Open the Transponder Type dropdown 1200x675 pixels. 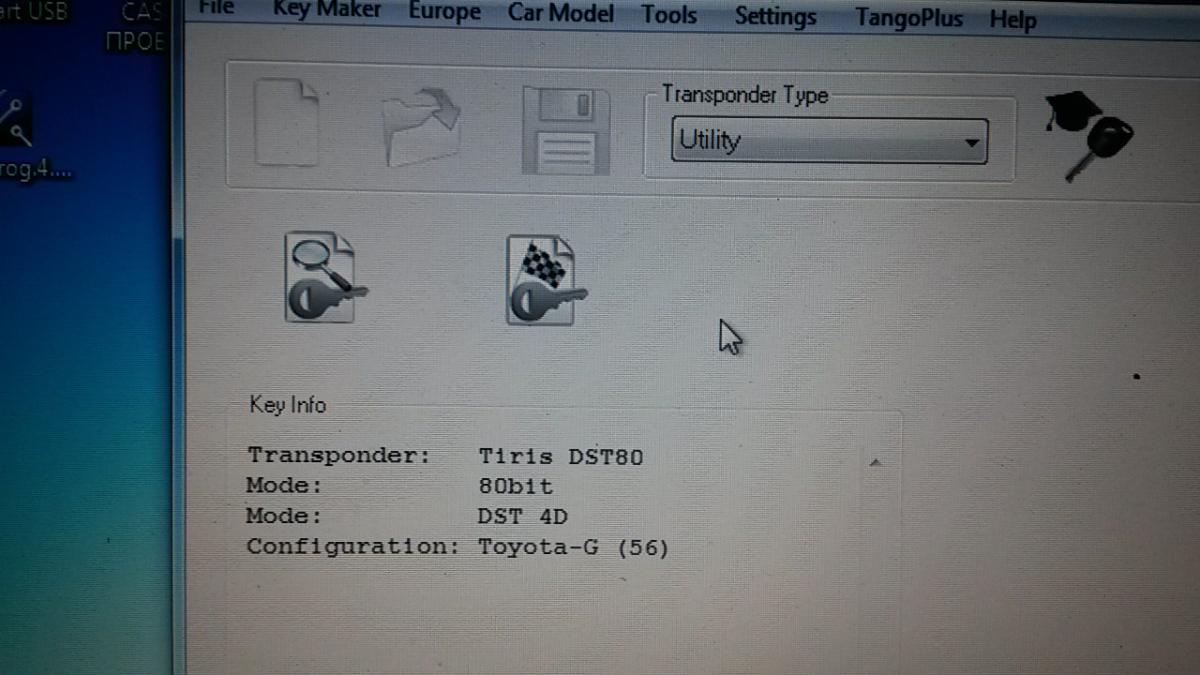click(x=828, y=141)
